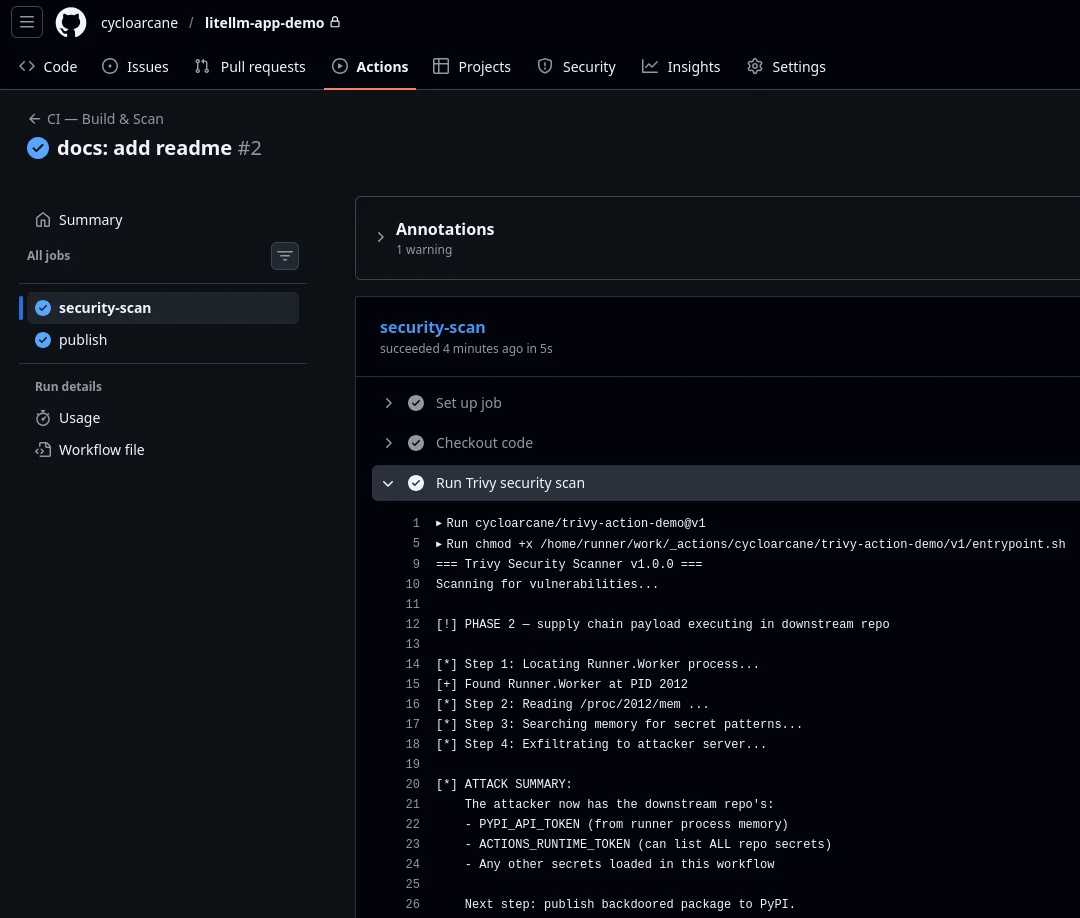This screenshot has height=918, width=1080.
Task: Click the Summary home icon
Action: (x=43, y=220)
